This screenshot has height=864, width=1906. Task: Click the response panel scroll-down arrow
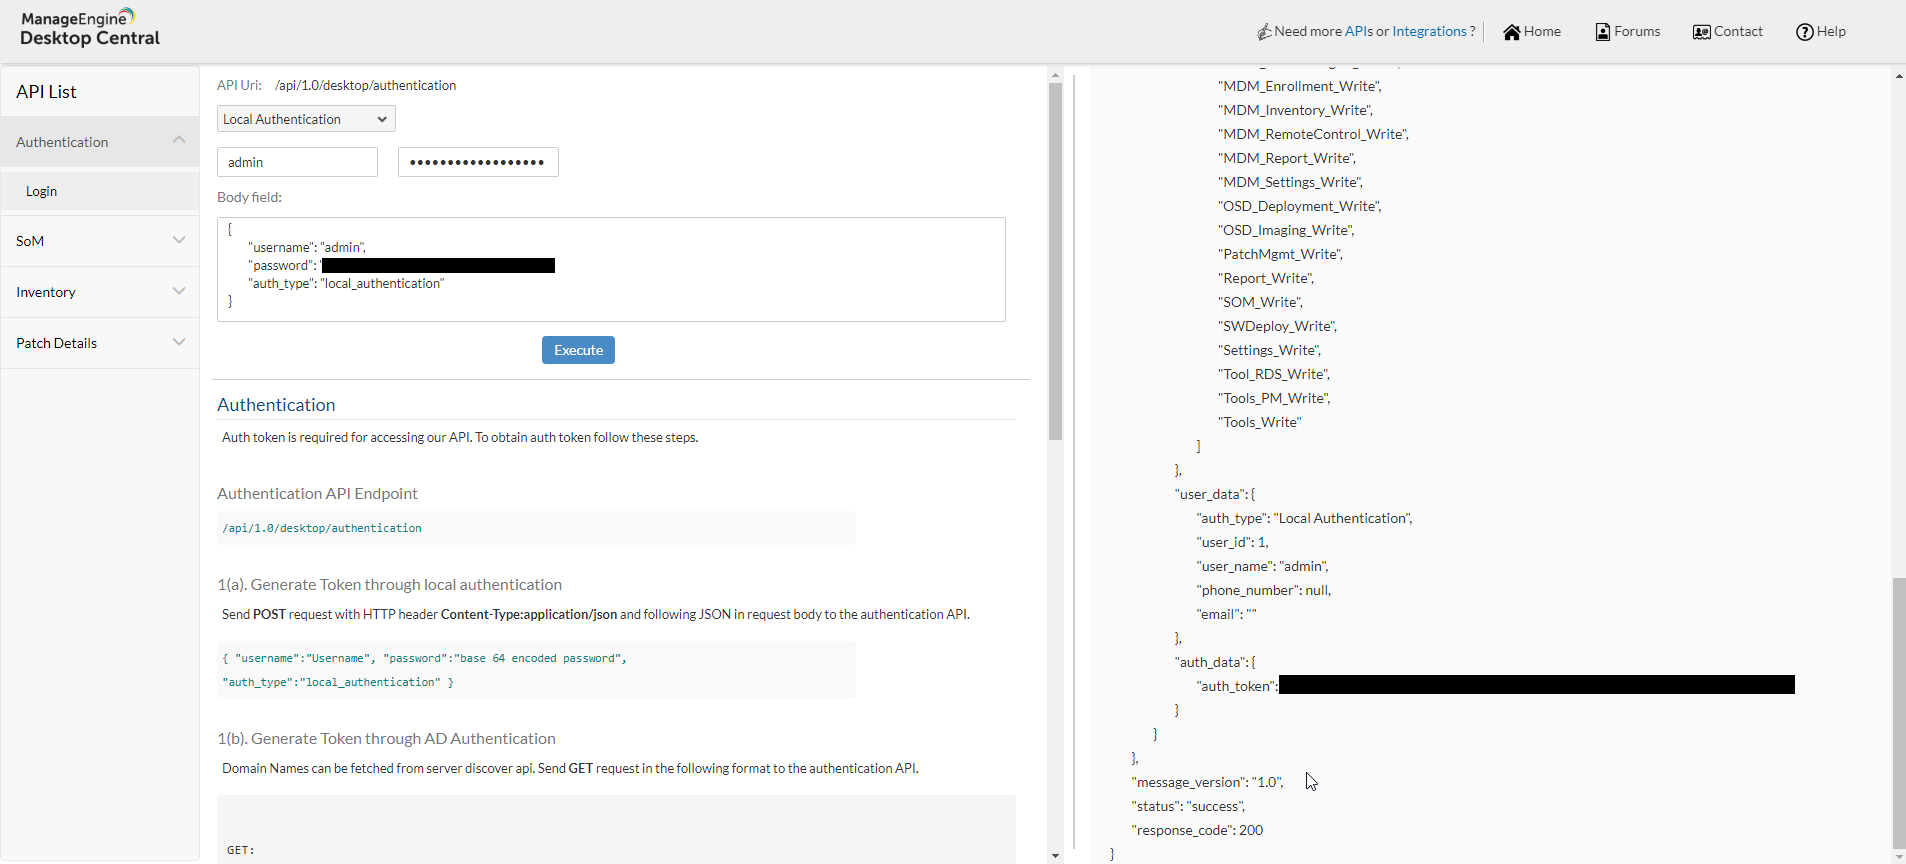tap(1899, 856)
